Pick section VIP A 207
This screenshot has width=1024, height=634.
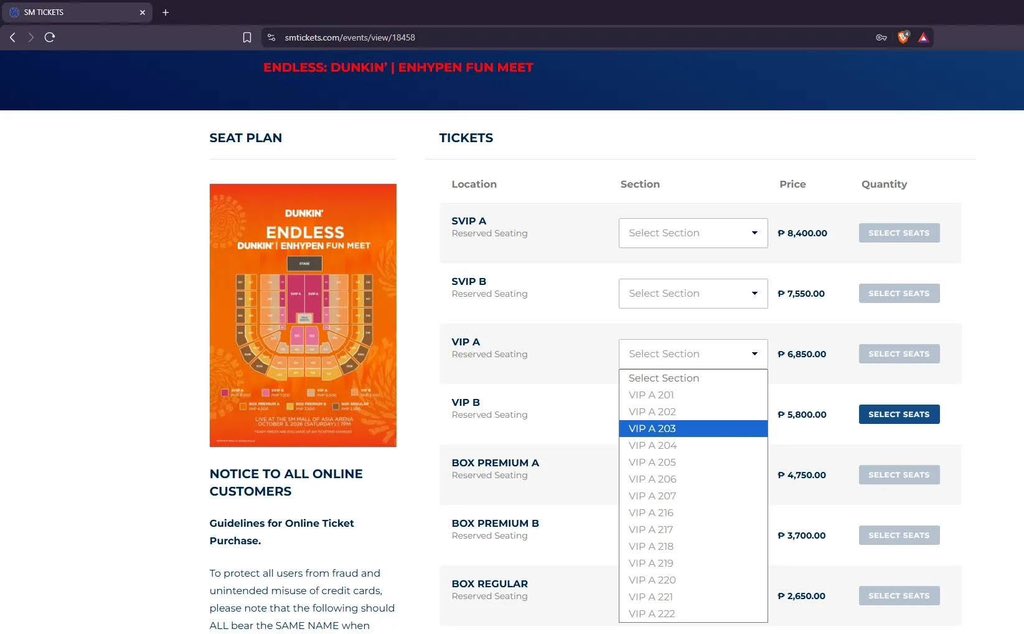coord(693,496)
